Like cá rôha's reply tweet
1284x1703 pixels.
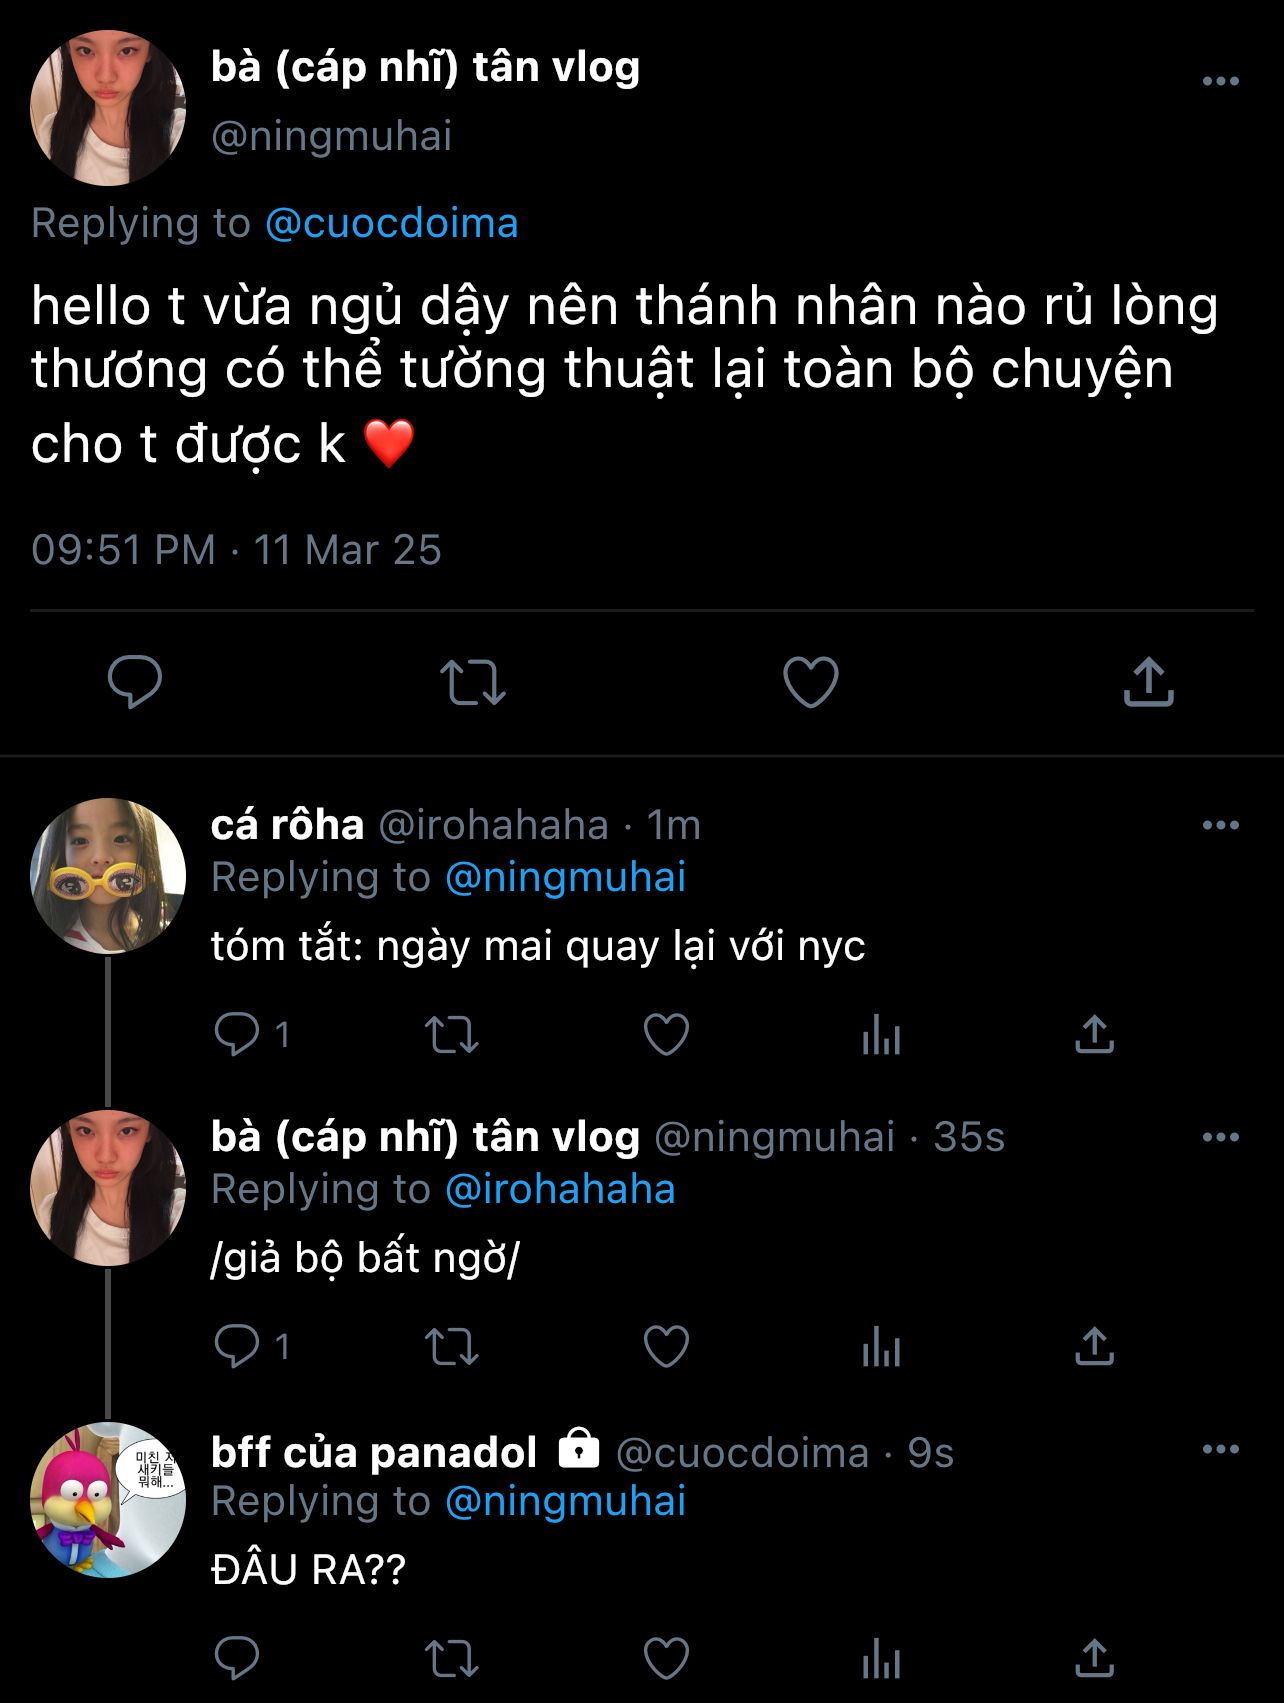point(666,1034)
